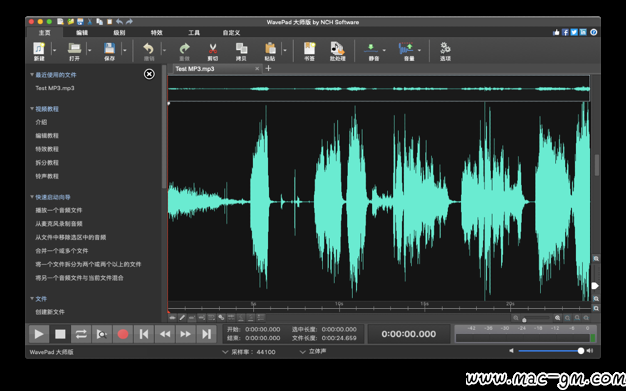Click the zoom in magnifier beside slider
This screenshot has height=391, width=626.
coord(557,318)
